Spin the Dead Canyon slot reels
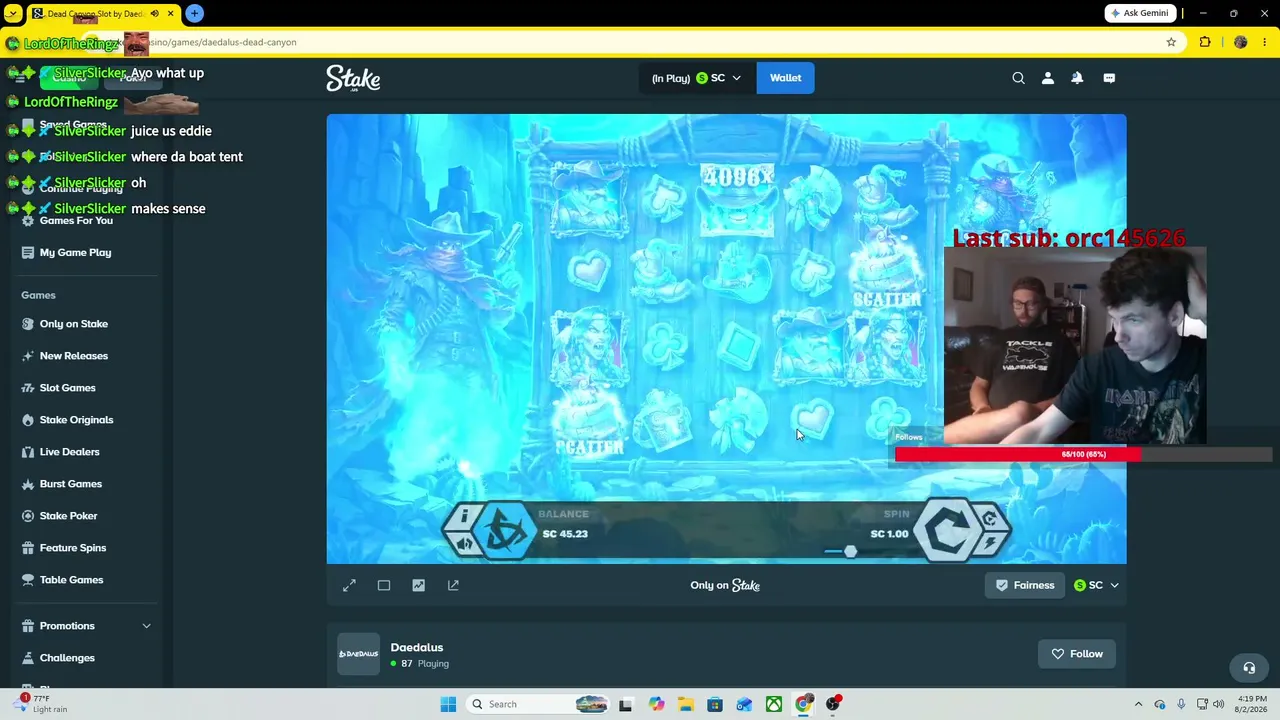The width and height of the screenshot is (1280, 720). click(x=946, y=531)
